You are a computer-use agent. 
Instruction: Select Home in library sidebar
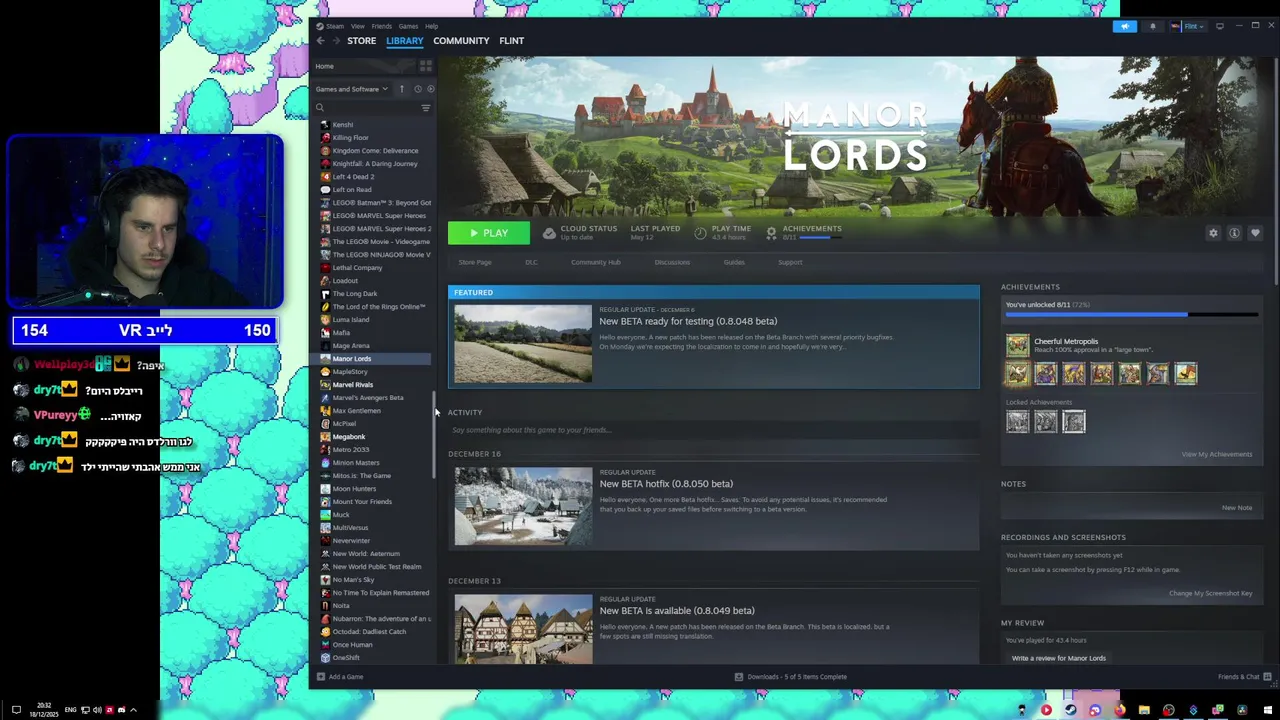(325, 66)
